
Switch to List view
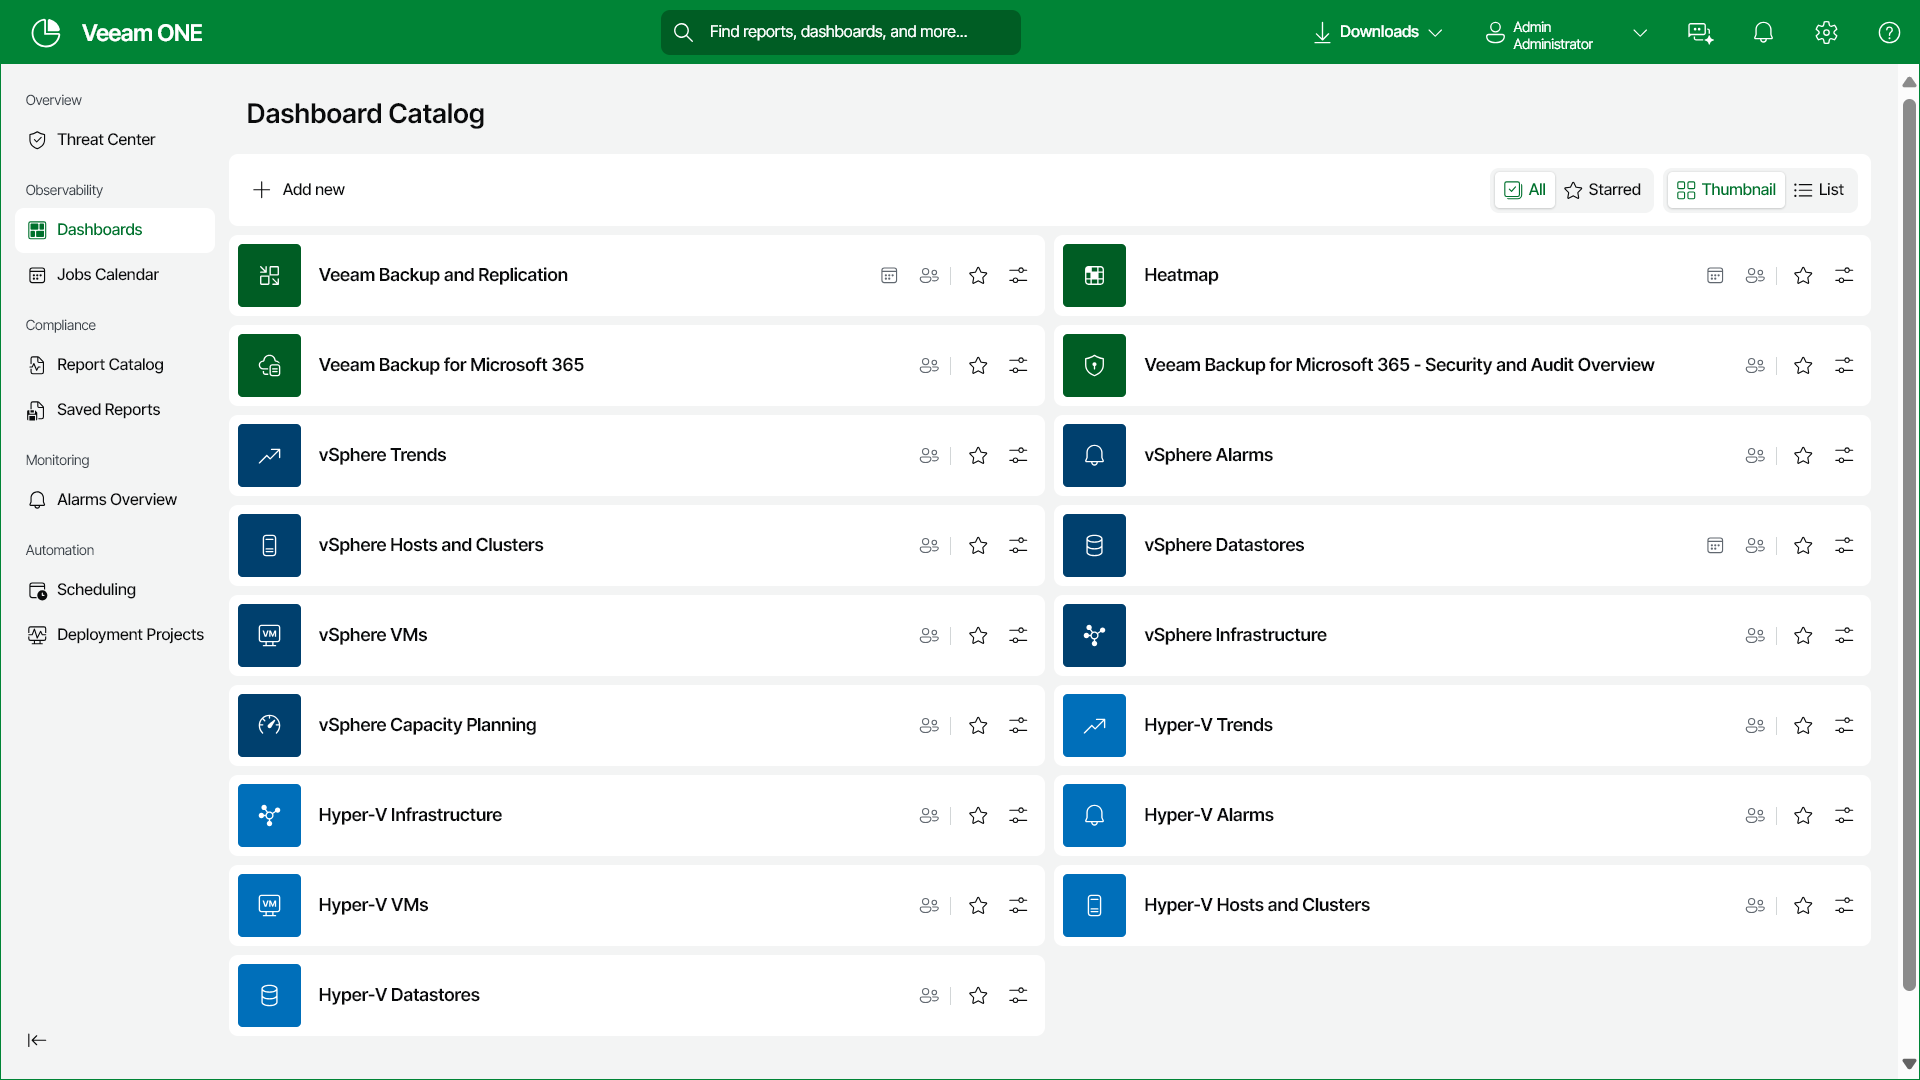pyautogui.click(x=1819, y=190)
